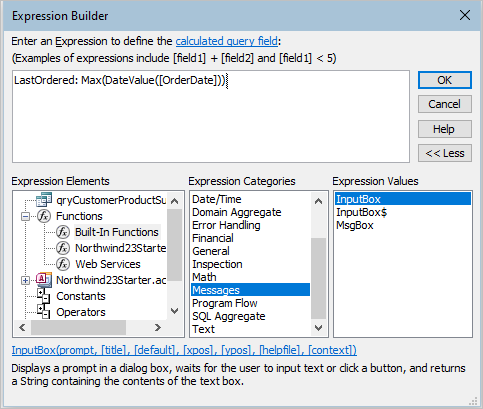Select Operators in Expression Elements

81,312
